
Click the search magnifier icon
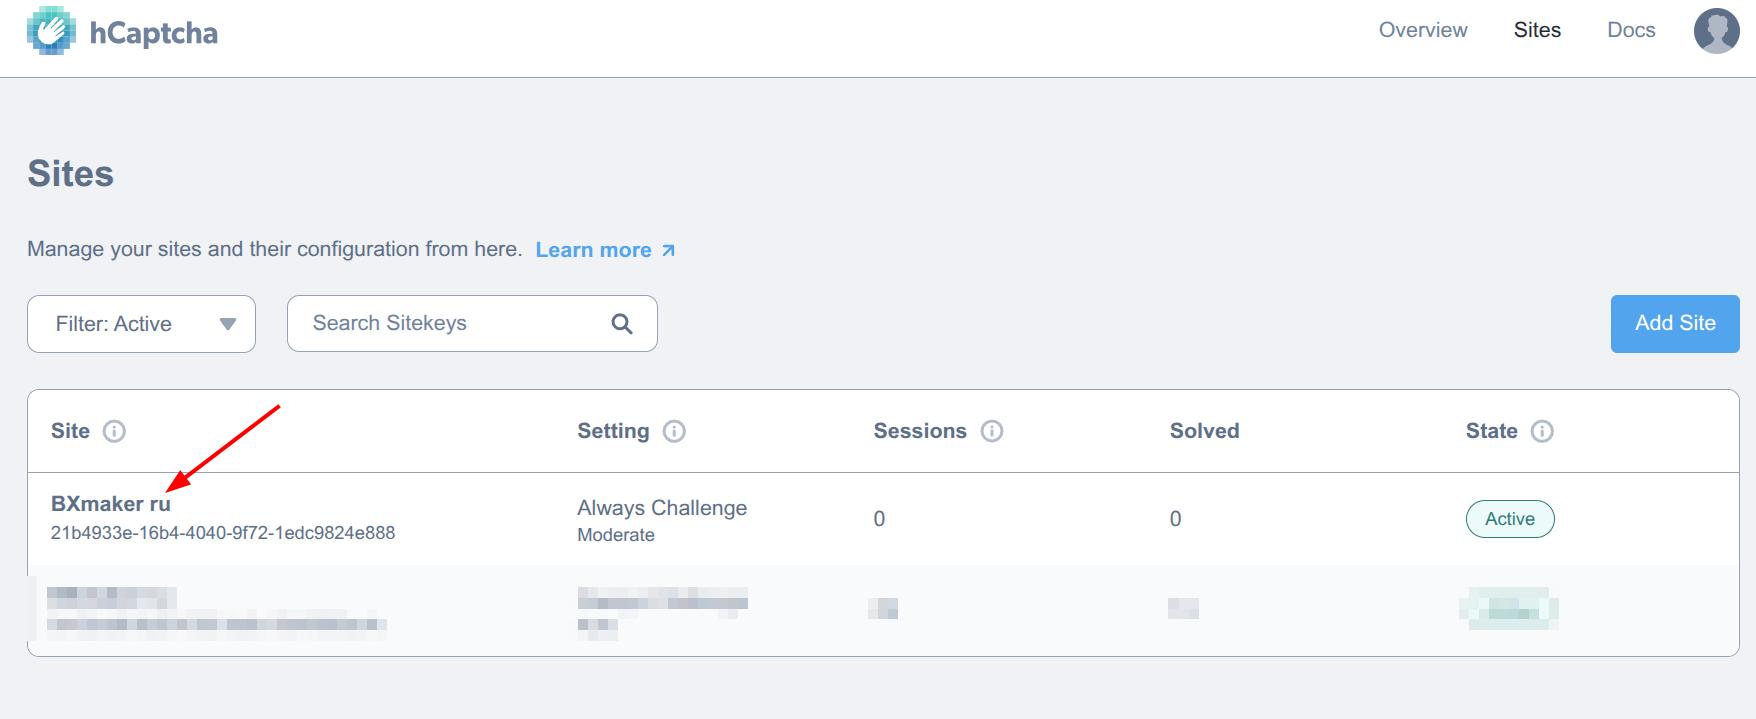pos(622,324)
